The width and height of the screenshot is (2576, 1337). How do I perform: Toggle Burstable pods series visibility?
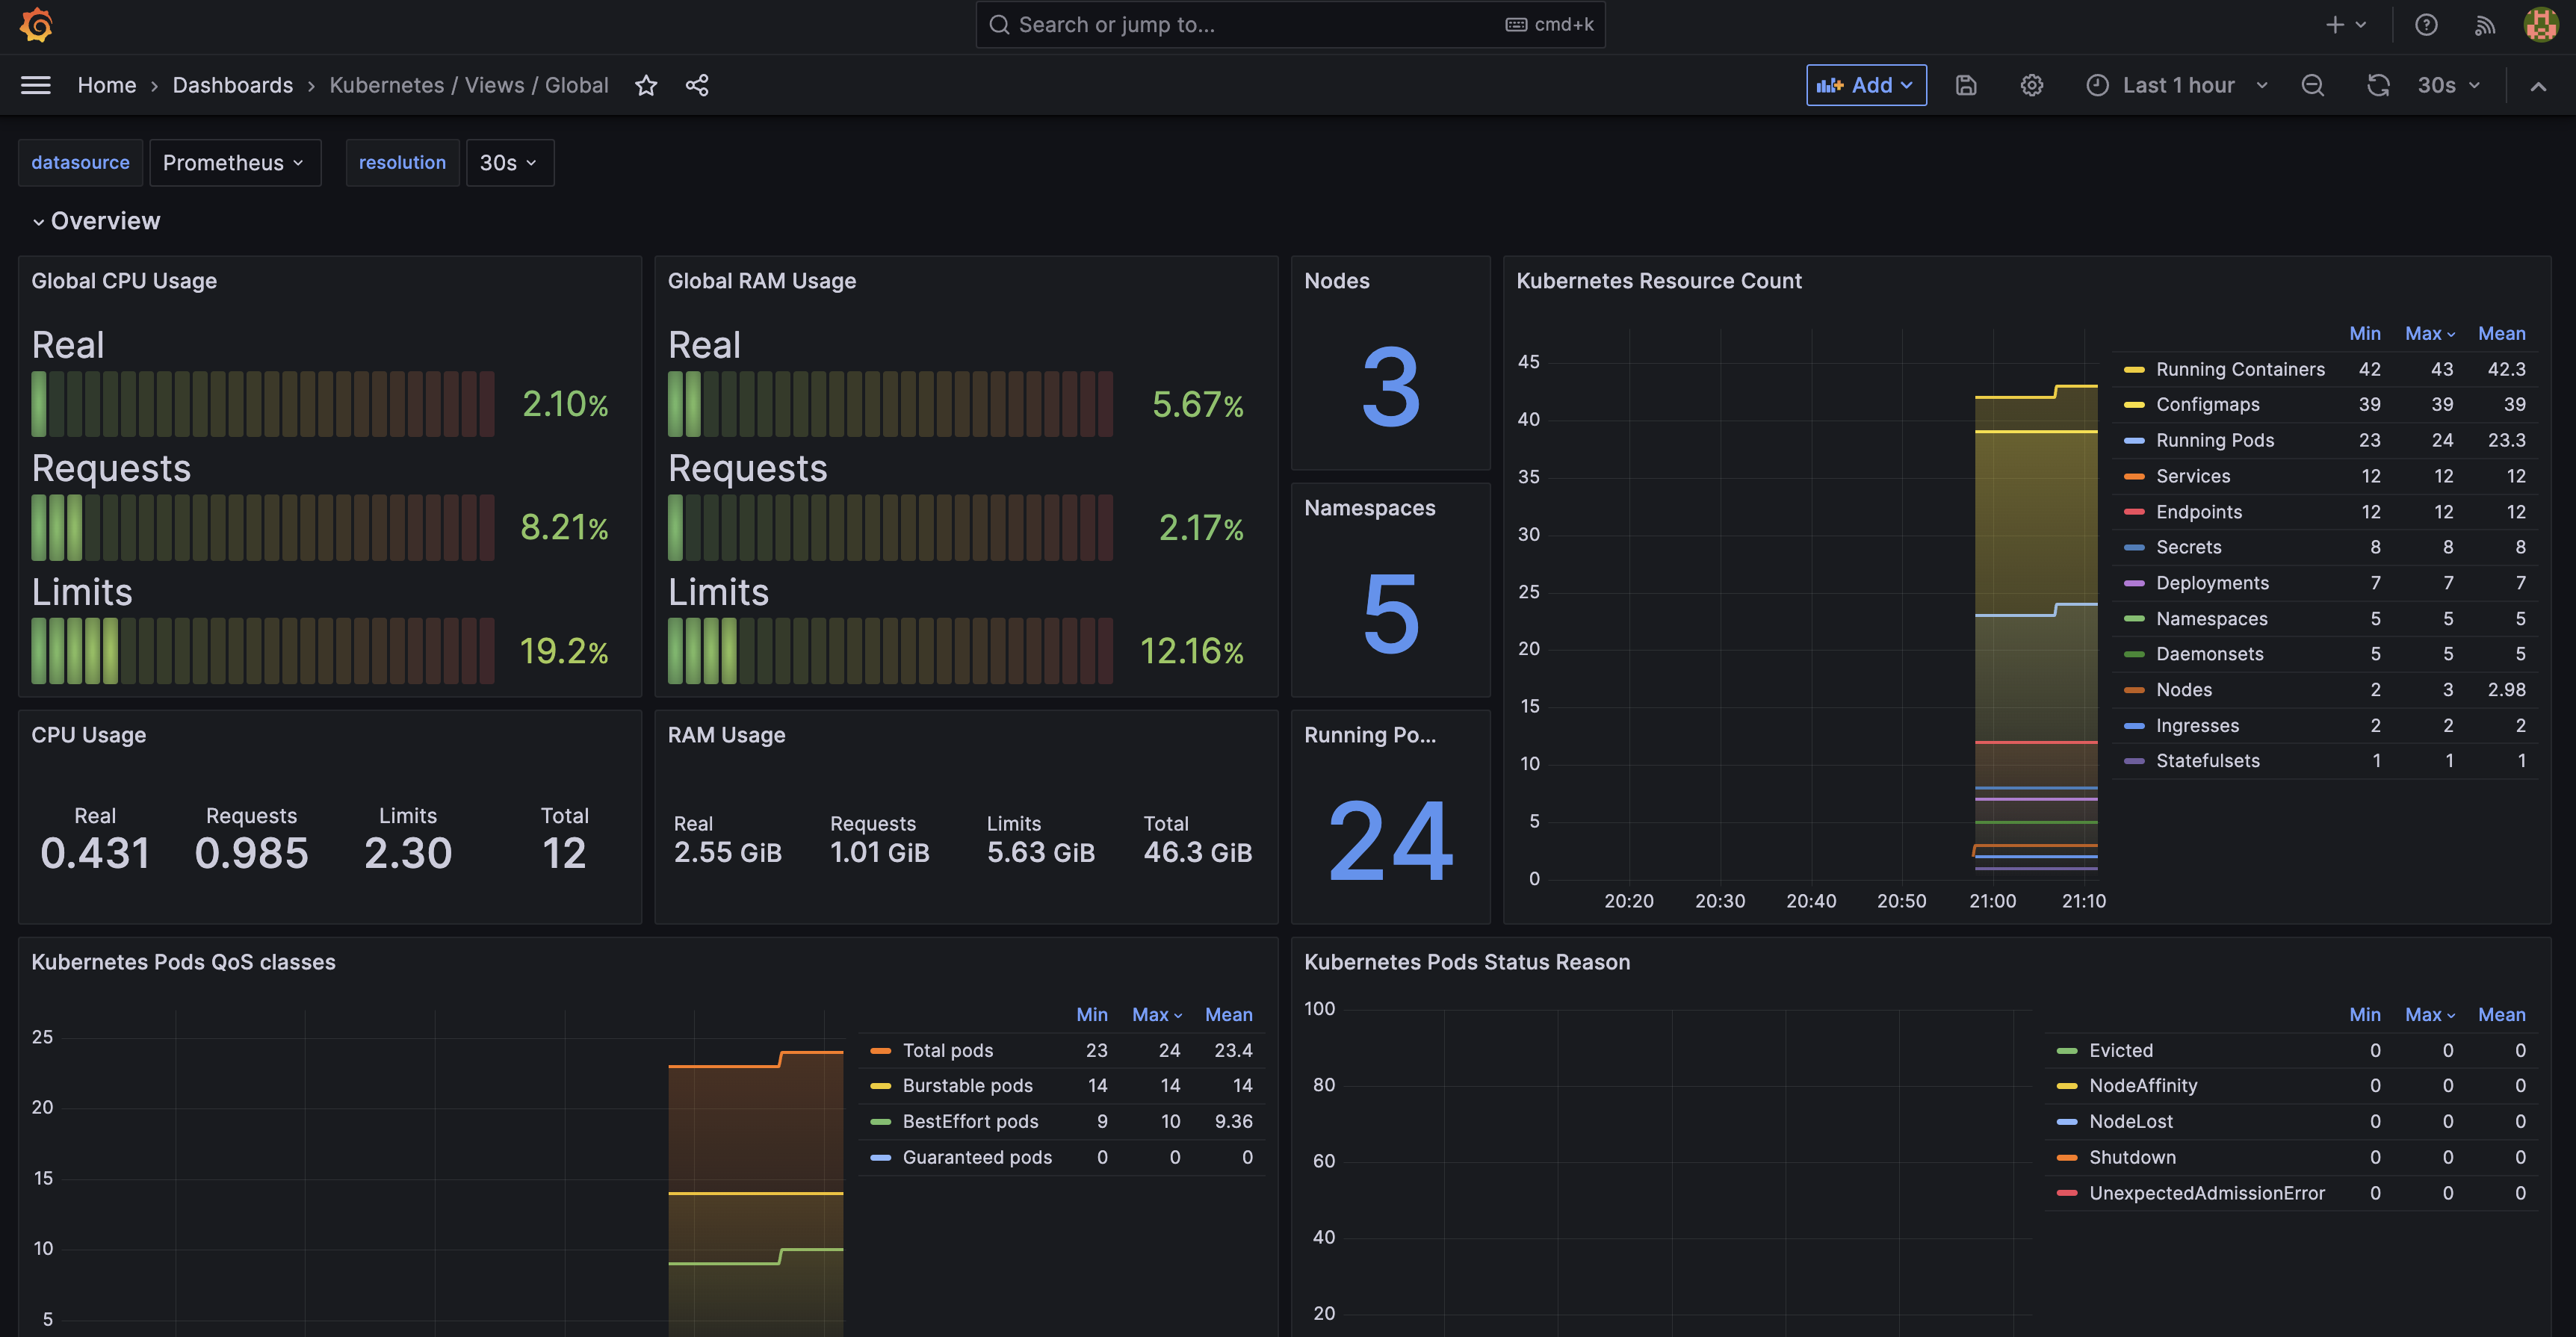[x=967, y=1085]
